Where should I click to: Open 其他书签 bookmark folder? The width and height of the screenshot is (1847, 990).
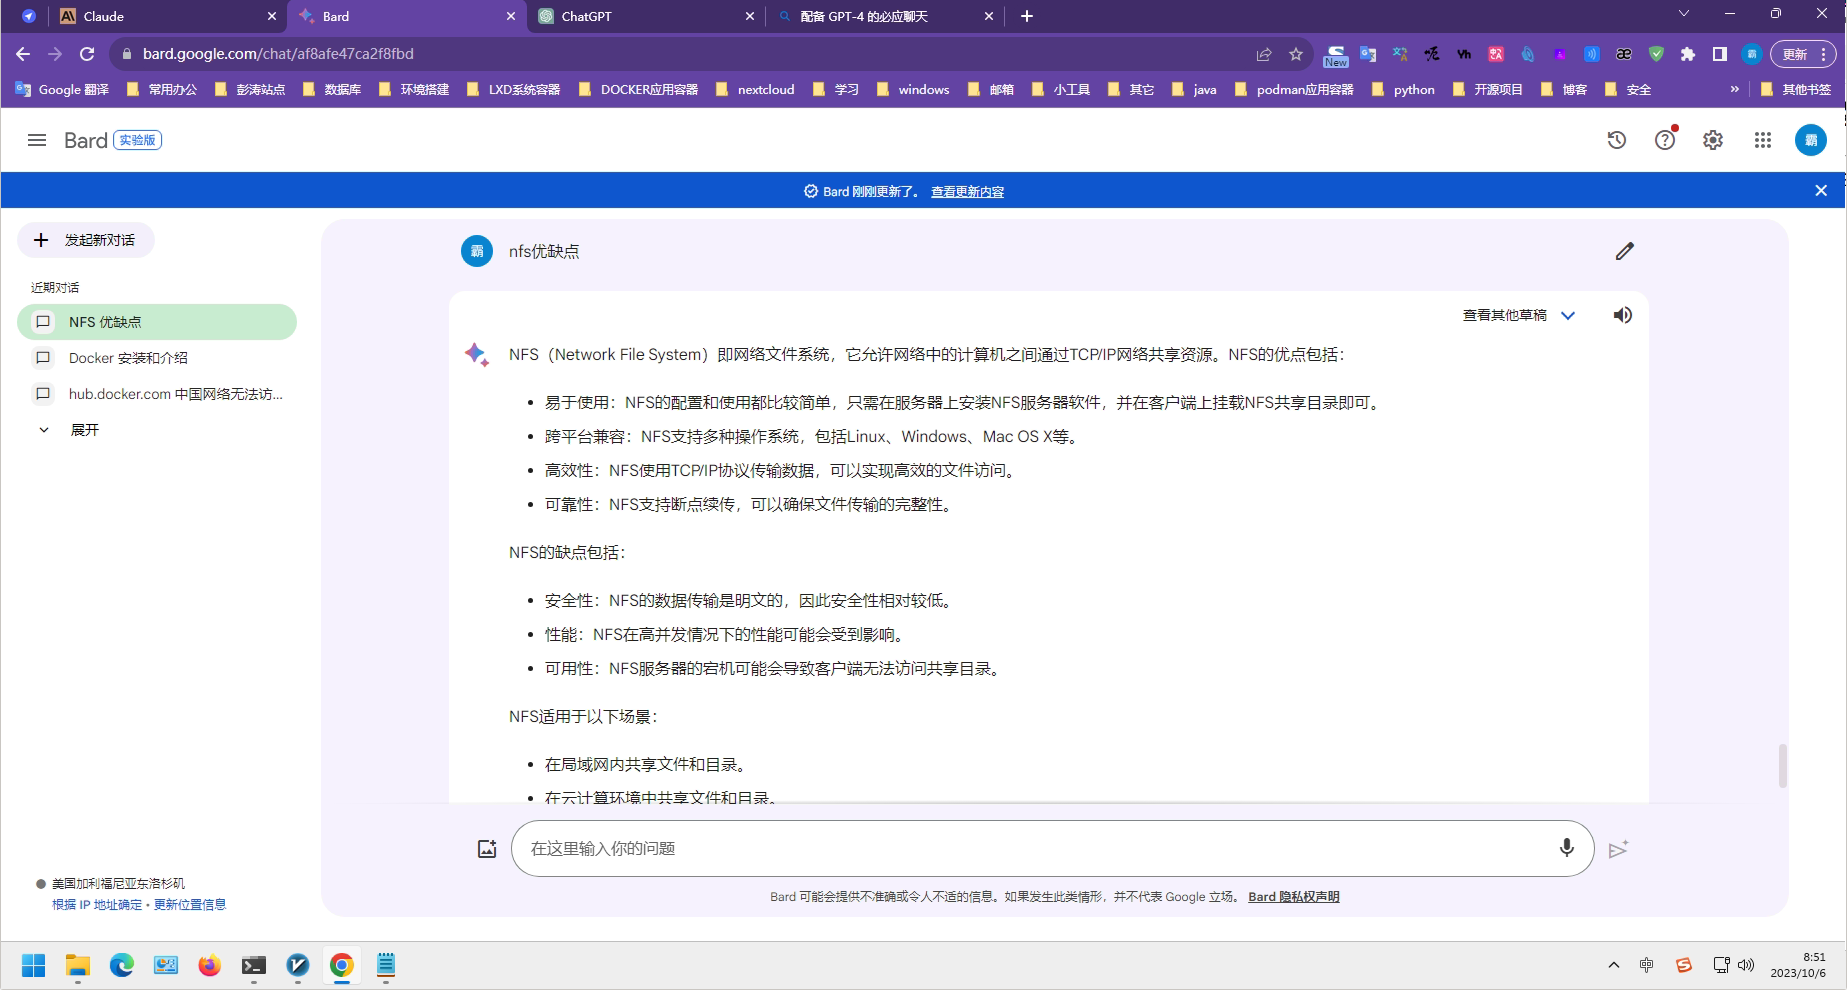click(1795, 89)
